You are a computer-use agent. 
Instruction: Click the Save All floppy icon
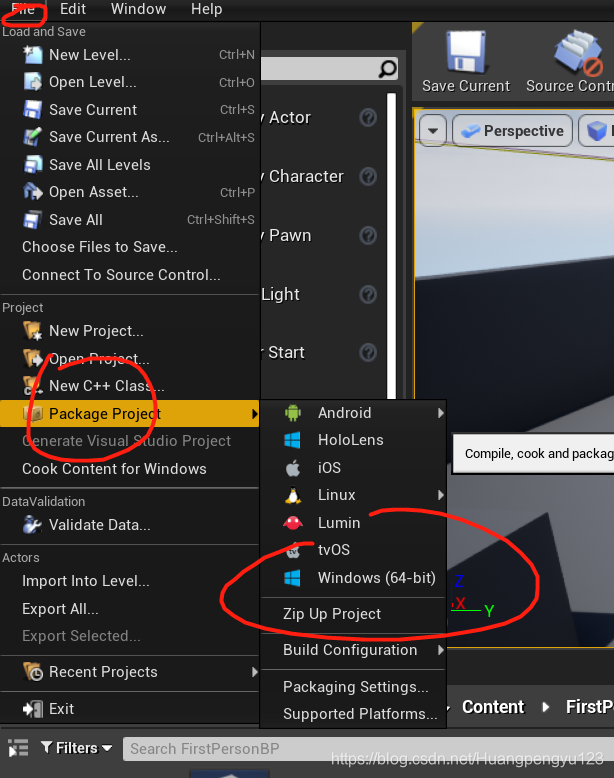pyautogui.click(x=33, y=220)
